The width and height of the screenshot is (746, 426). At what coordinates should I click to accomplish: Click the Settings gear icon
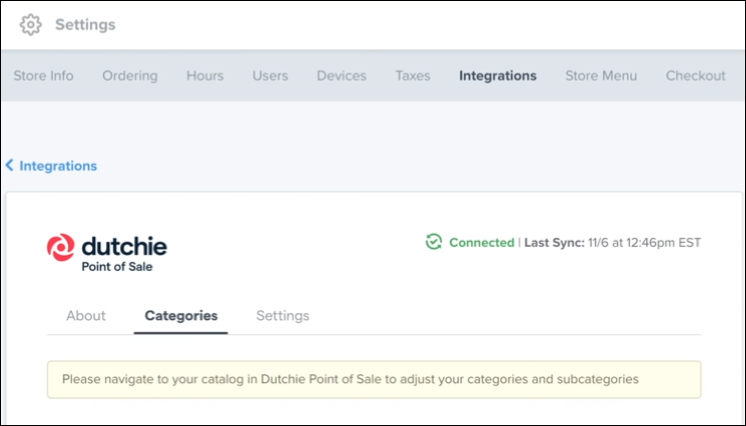31,24
